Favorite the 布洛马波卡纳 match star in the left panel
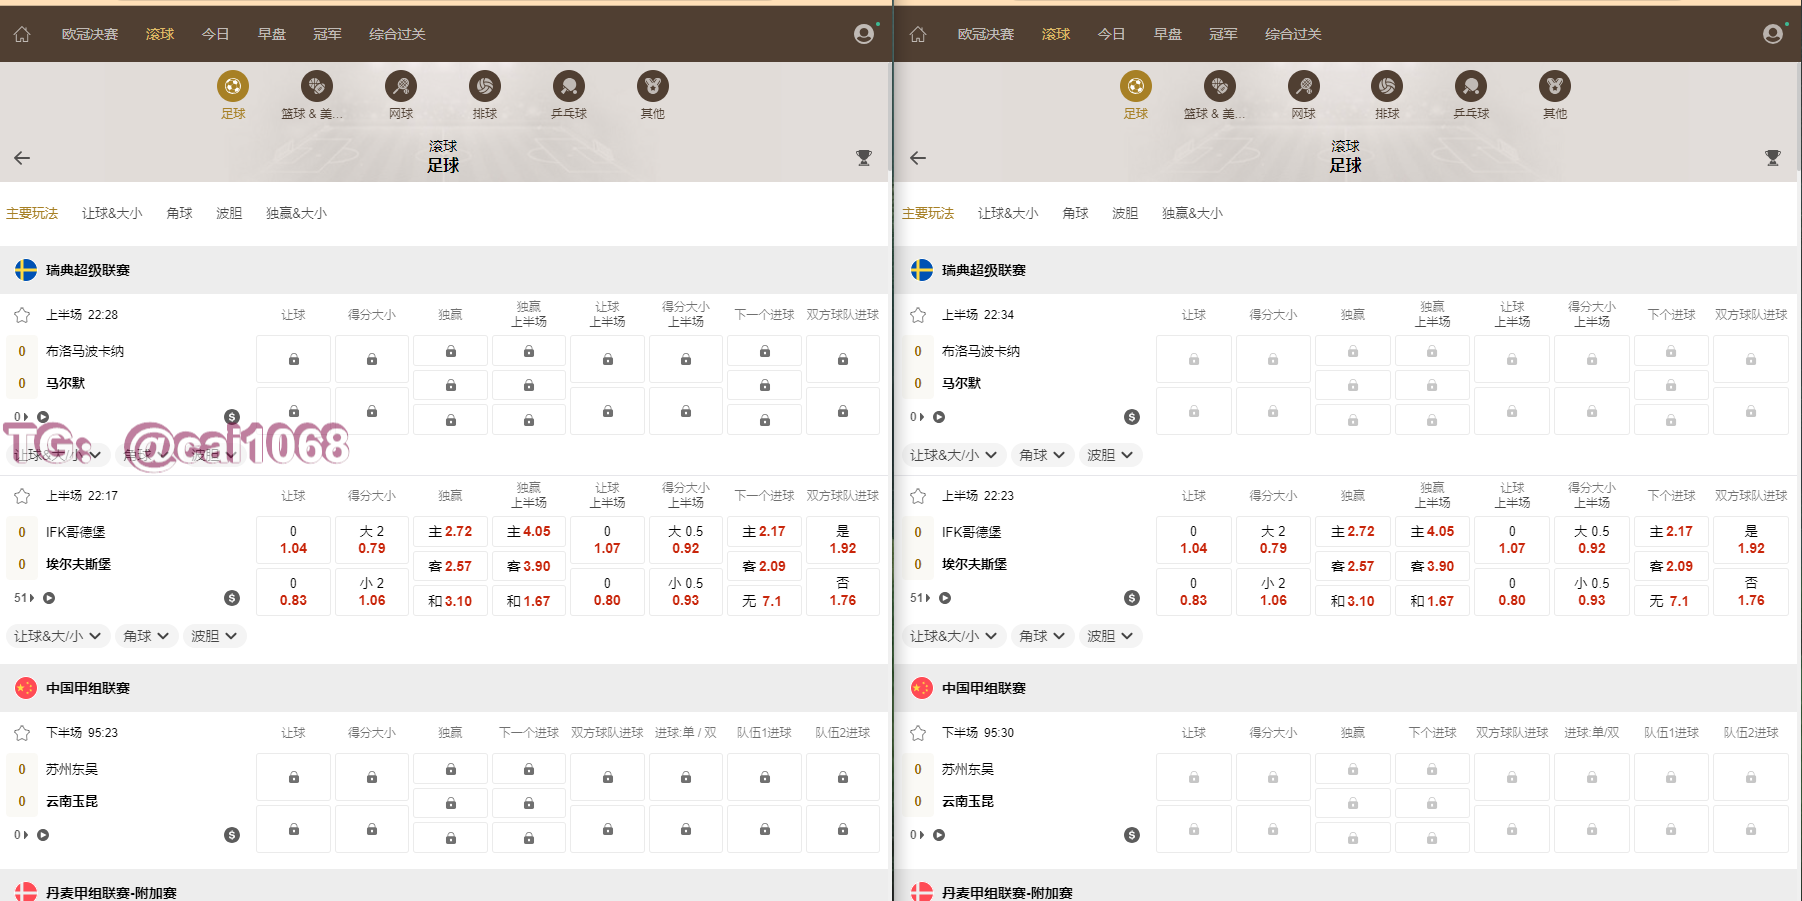Screen dimensions: 1802x901 pos(22,315)
